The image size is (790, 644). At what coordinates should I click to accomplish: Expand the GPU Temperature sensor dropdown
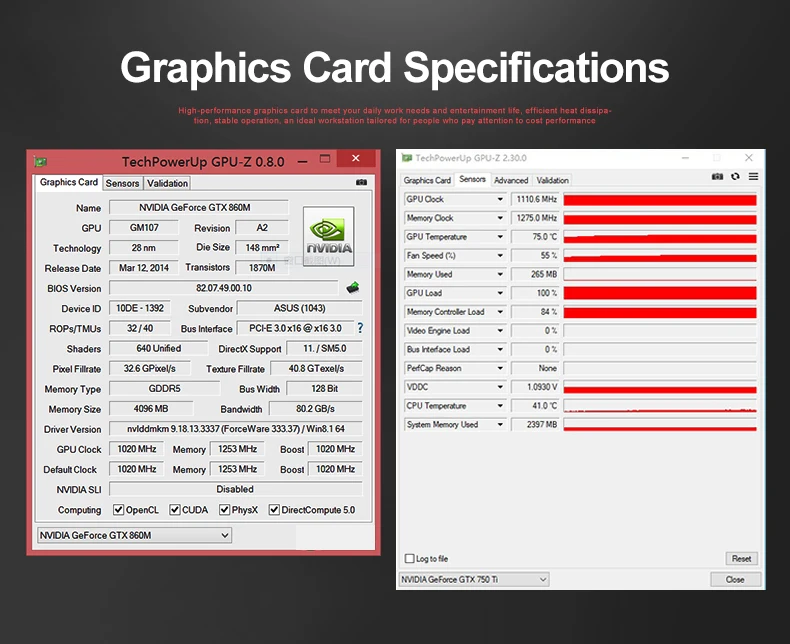point(500,237)
